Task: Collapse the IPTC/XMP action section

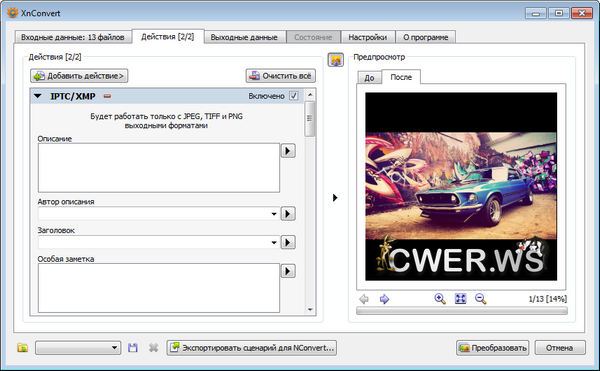Action: click(x=38, y=96)
